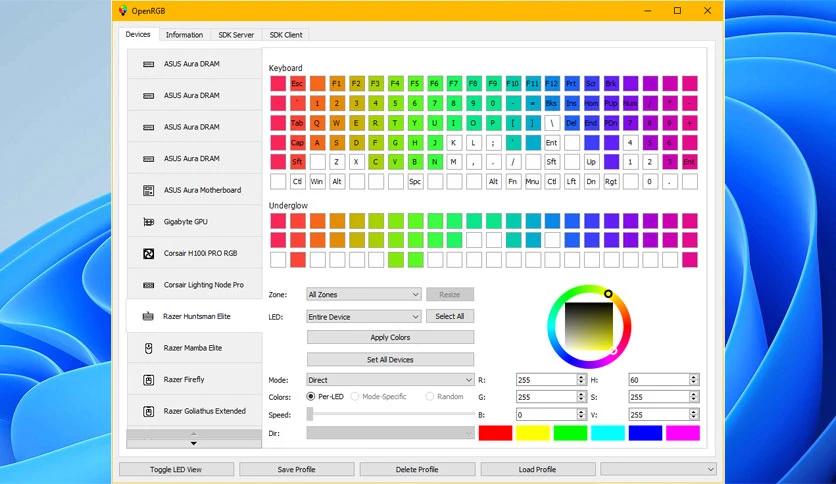Screen dimensions: 836x484
Task: Select the ASUS Aura Motherboard icon
Action: pyautogui.click(x=149, y=190)
